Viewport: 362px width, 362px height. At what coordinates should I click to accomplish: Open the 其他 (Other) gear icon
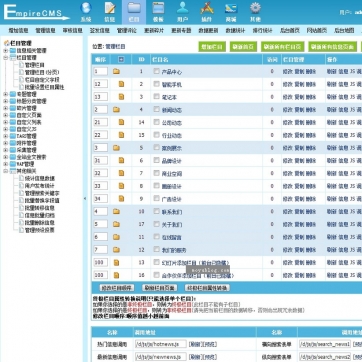255,12
